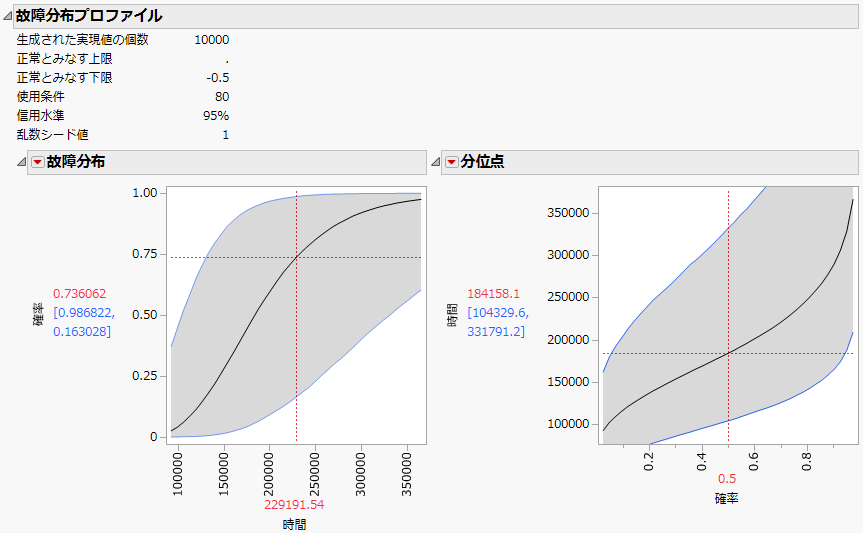Click the 故障分布 panel title
The width and height of the screenshot is (863, 533).
pyautogui.click(x=75, y=162)
